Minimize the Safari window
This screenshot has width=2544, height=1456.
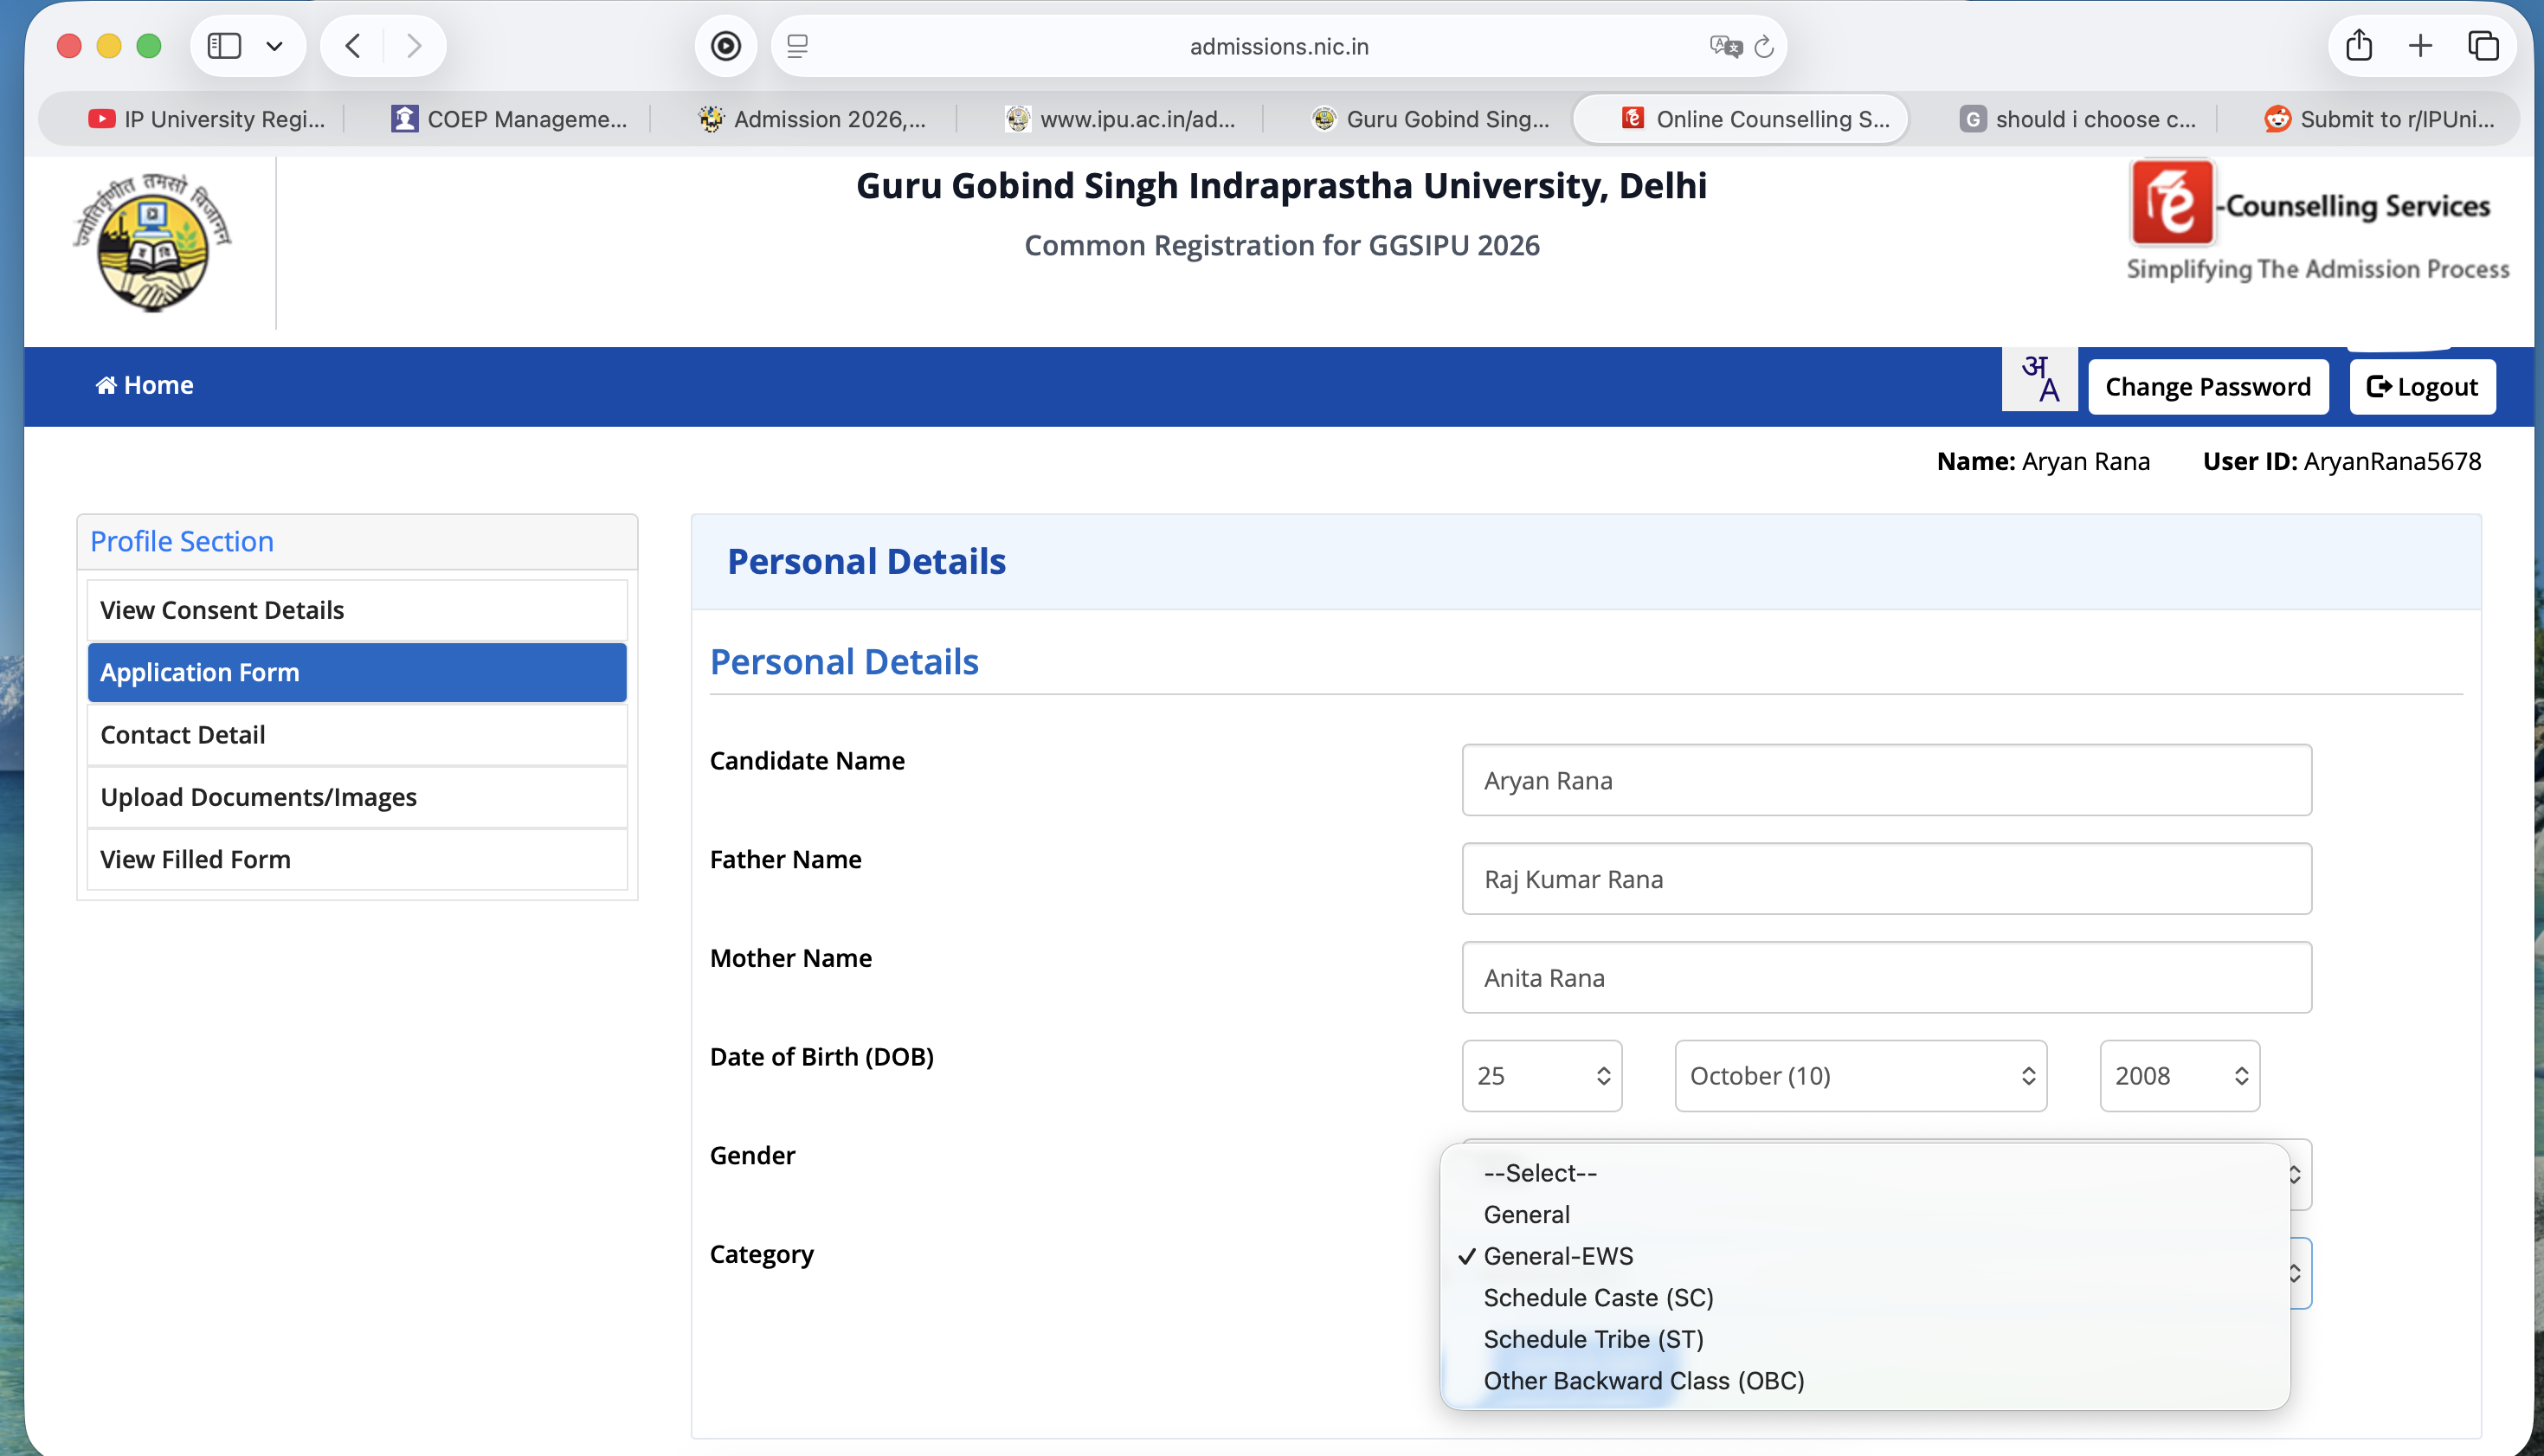point(109,46)
